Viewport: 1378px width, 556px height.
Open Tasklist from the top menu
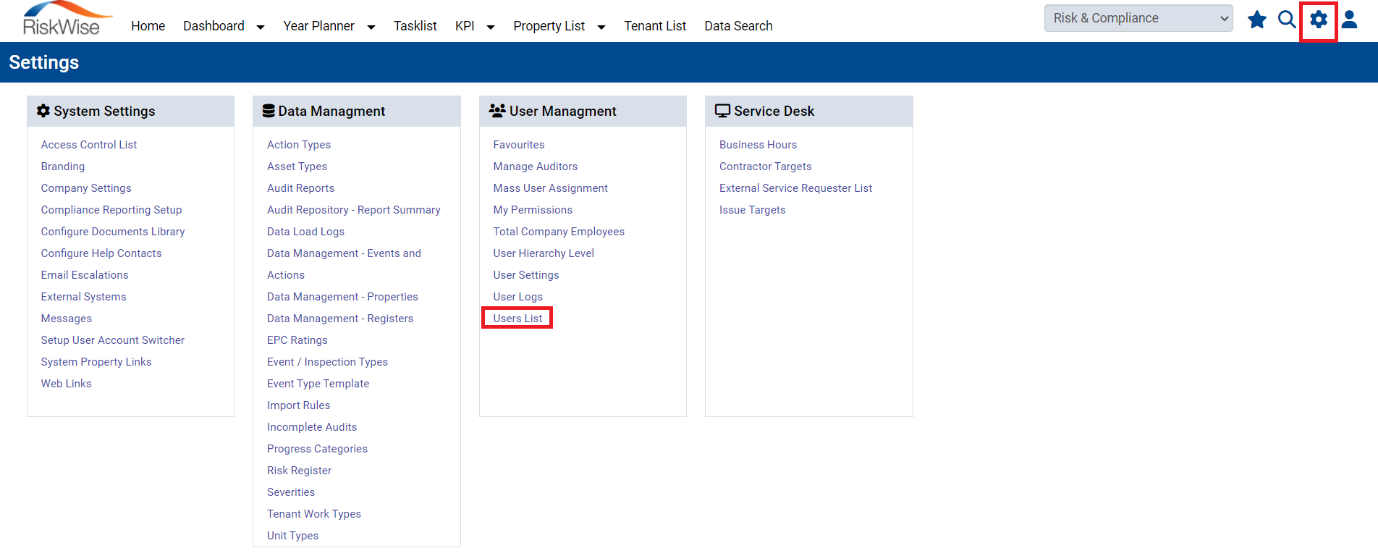(415, 26)
